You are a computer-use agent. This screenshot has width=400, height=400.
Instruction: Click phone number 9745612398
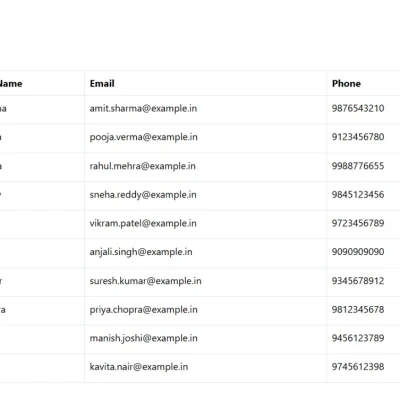pos(358,367)
